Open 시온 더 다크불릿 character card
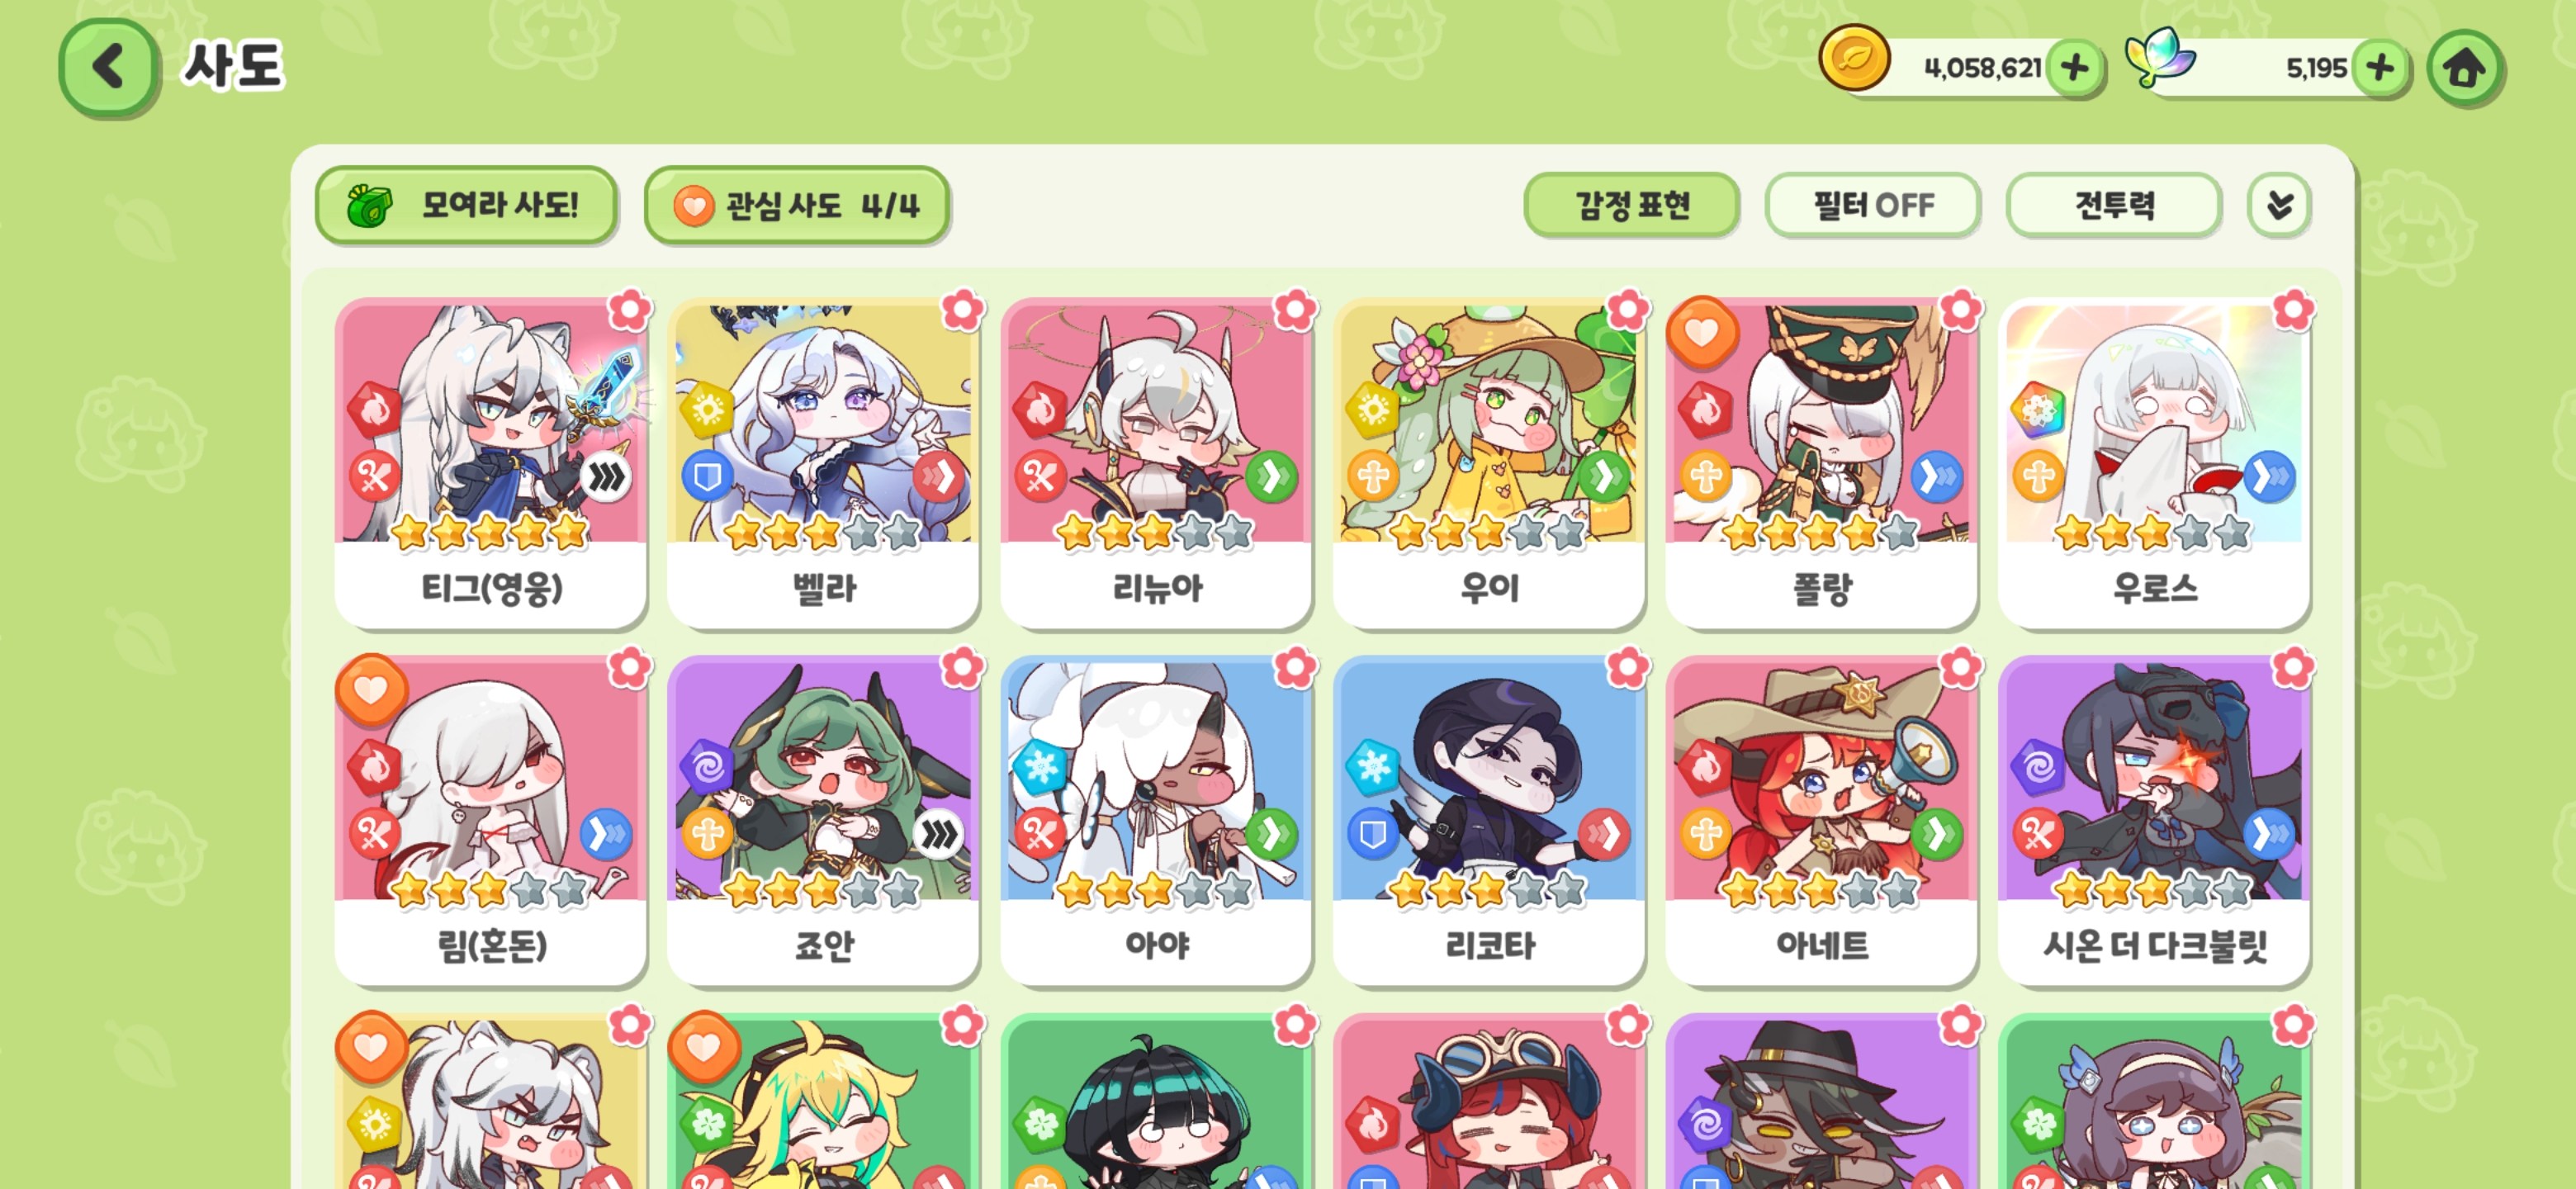The image size is (2576, 1189). point(2154,820)
